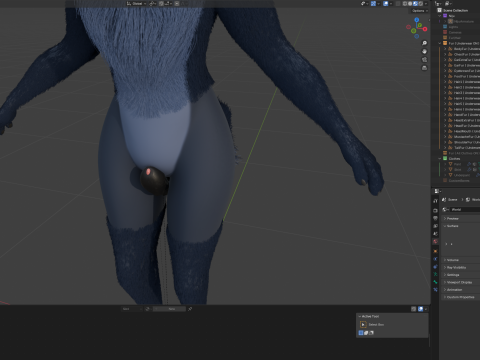Open the Tool properties tab
The height and width of the screenshot is (360, 480).
point(435,201)
